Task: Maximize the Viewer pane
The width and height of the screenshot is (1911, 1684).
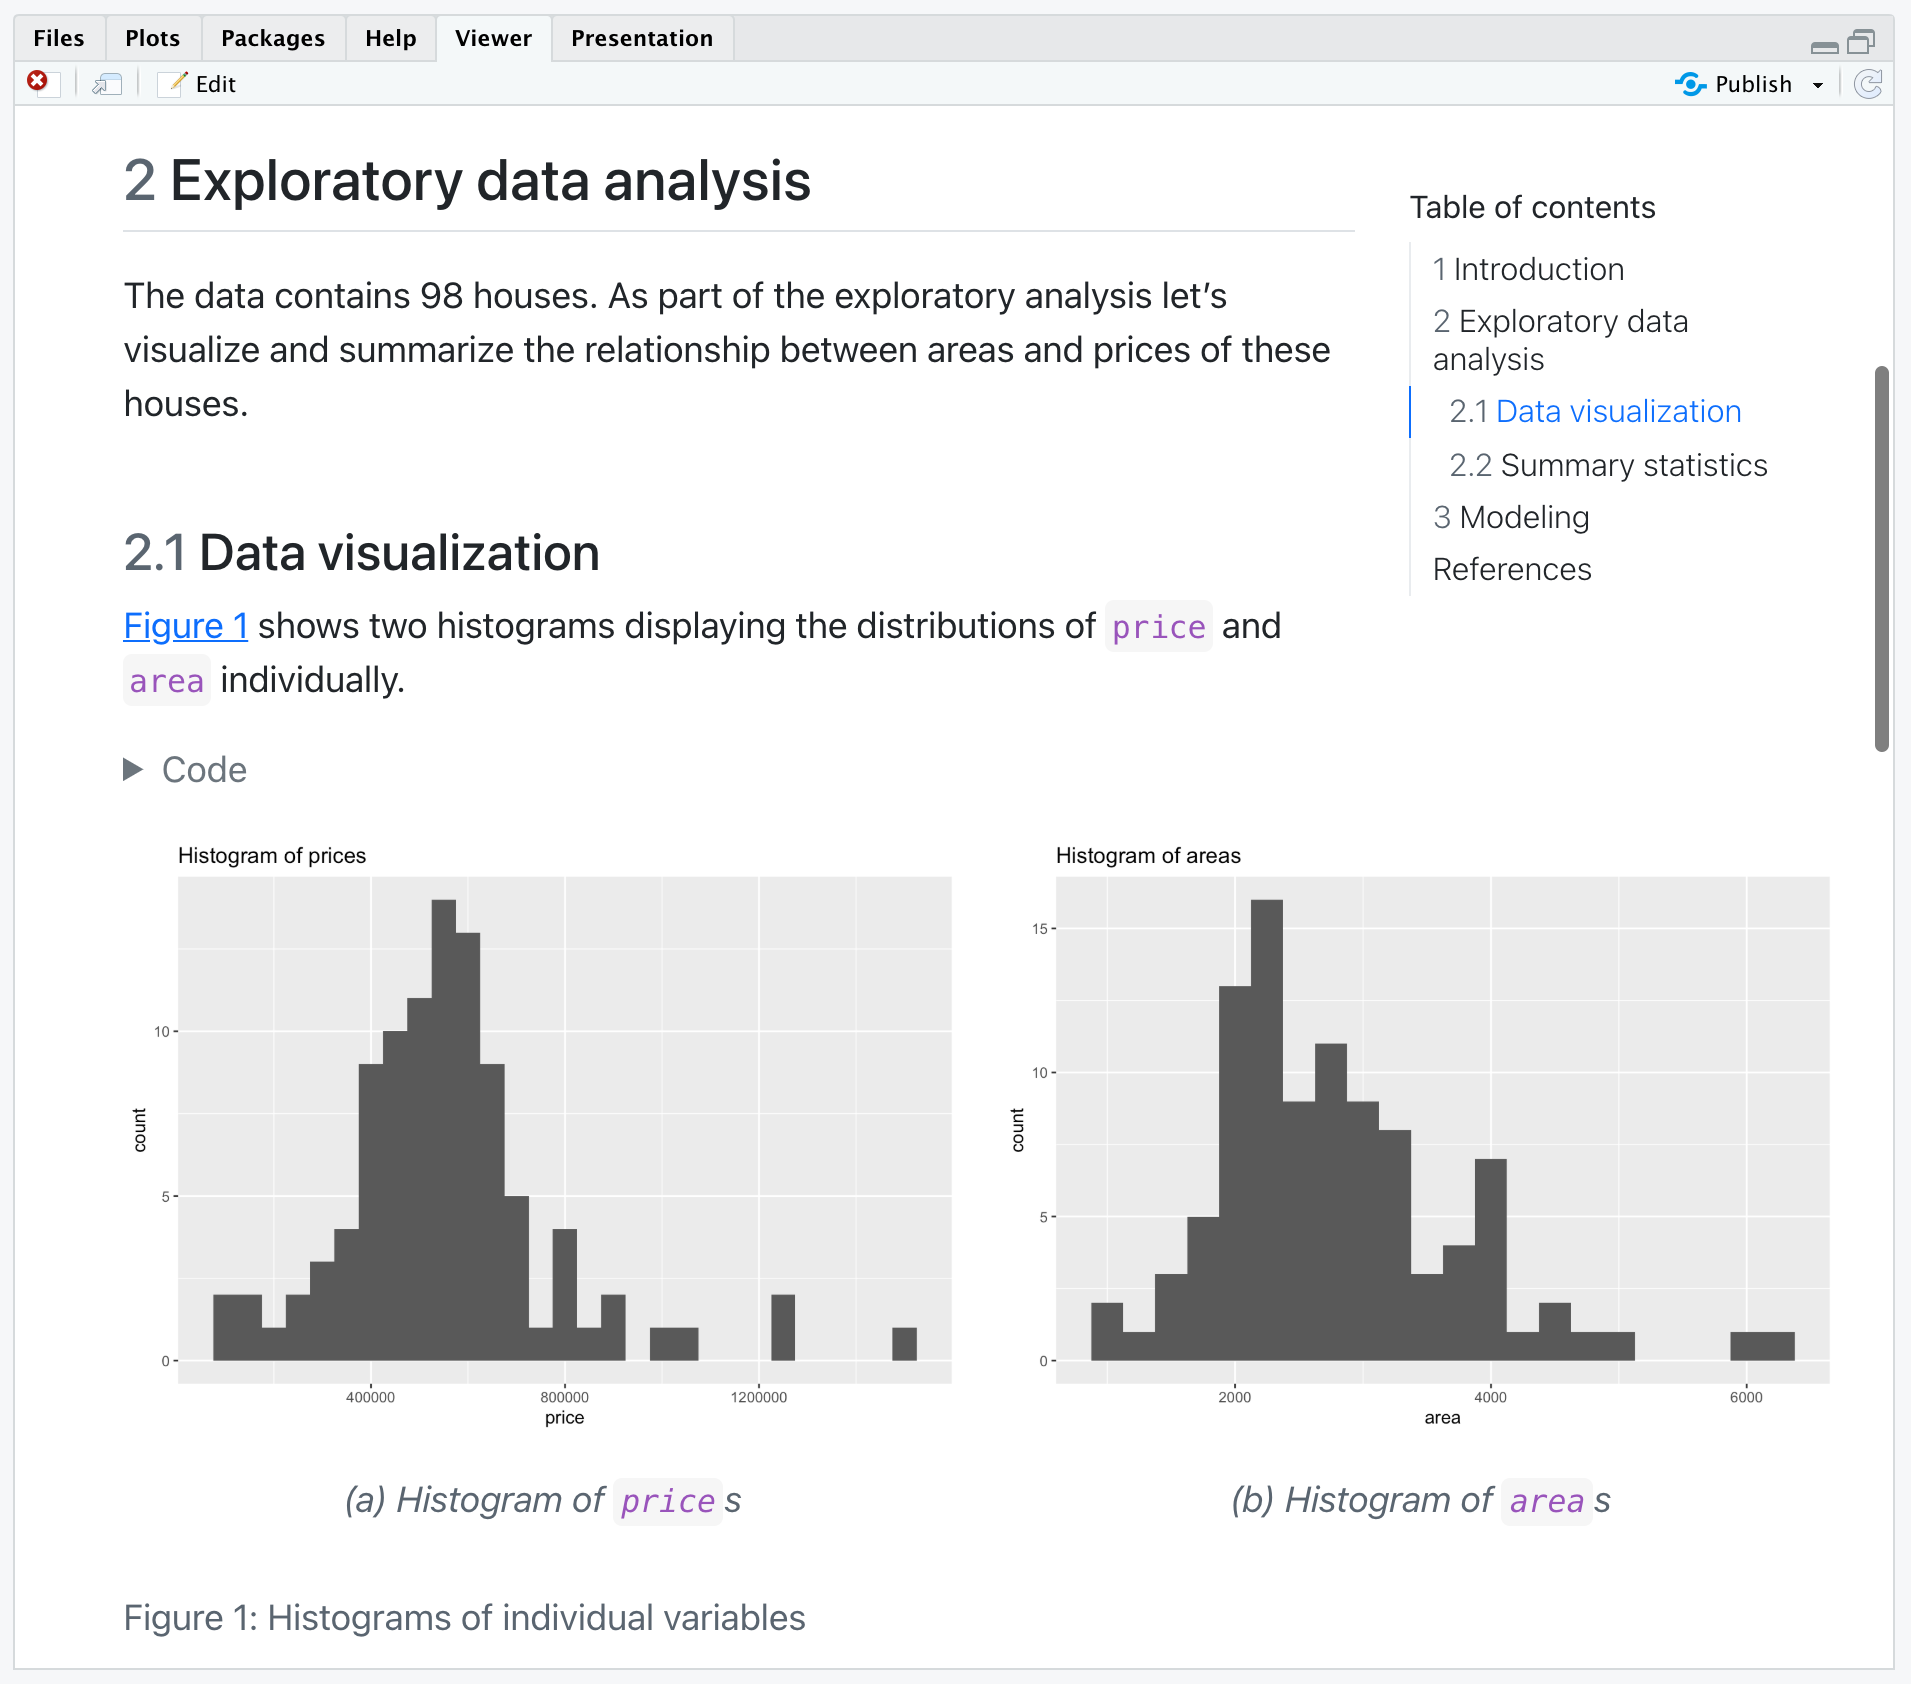Action: (x=1861, y=40)
